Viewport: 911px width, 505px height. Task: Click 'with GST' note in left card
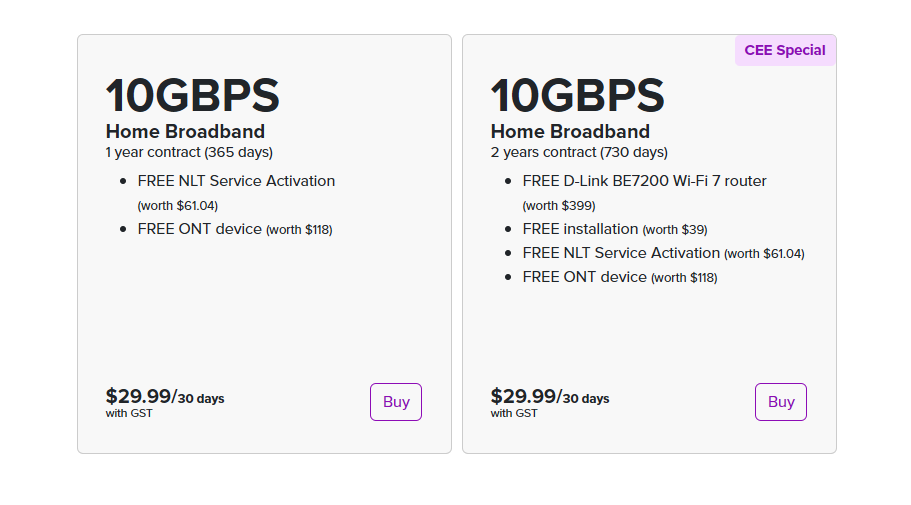(129, 414)
